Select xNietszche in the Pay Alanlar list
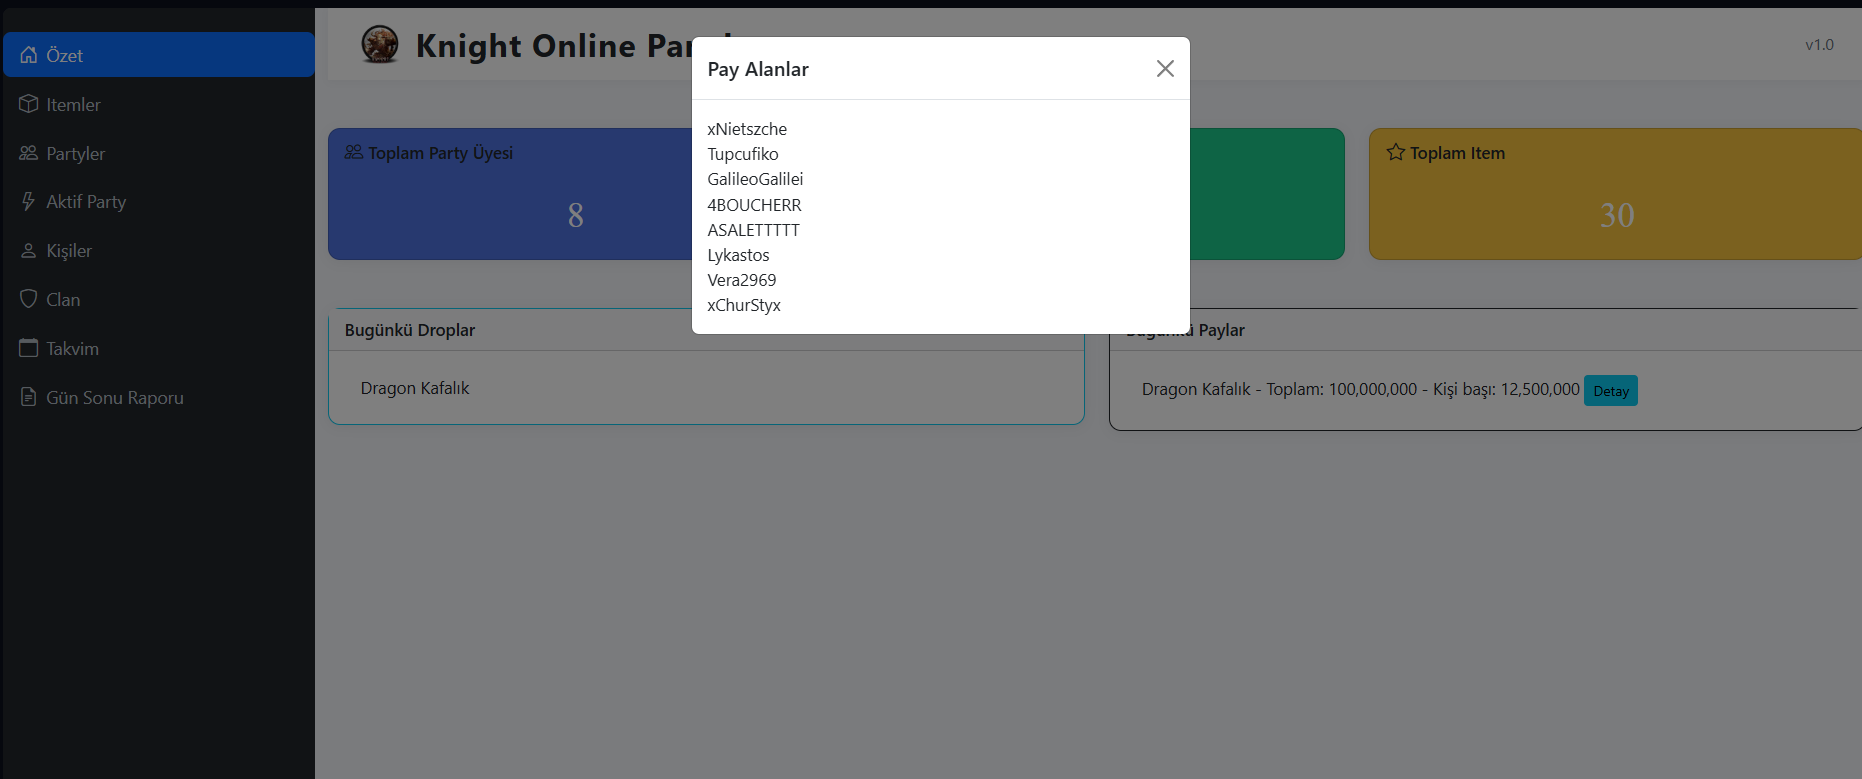The image size is (1862, 779). pos(747,129)
